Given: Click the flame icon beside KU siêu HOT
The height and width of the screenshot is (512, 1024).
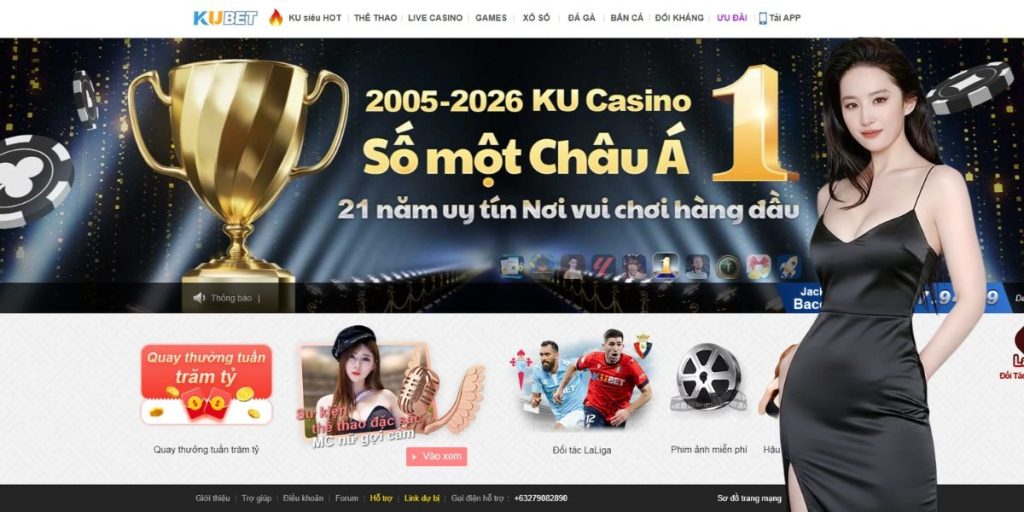Looking at the screenshot, I should pos(276,18).
